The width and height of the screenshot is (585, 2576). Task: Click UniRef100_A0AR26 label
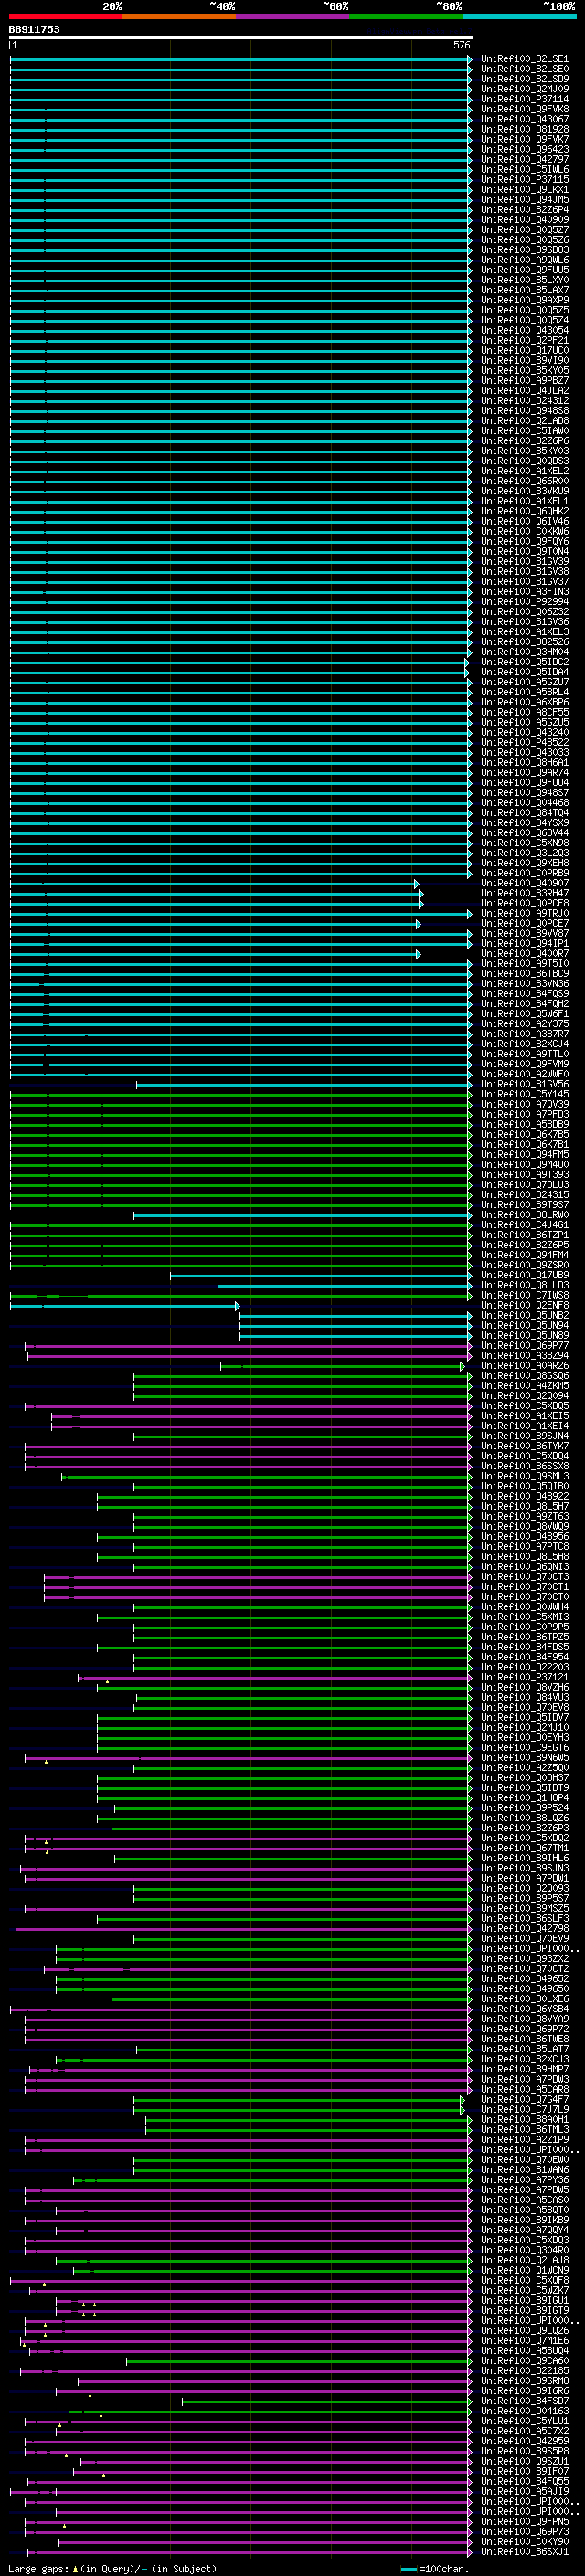524,1366
